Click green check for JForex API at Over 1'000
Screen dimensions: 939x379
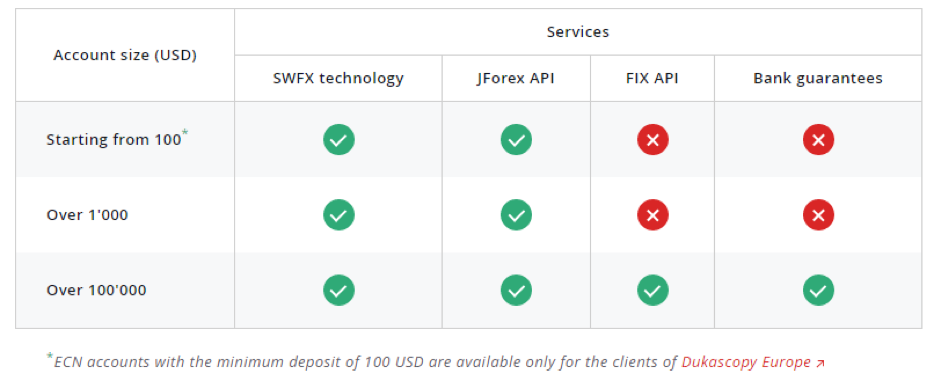click(516, 215)
